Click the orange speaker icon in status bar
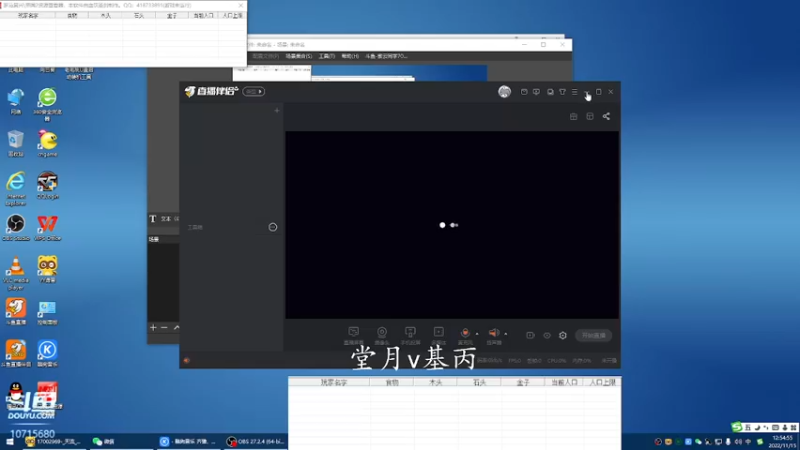This screenshot has height=450, width=800. point(187,361)
